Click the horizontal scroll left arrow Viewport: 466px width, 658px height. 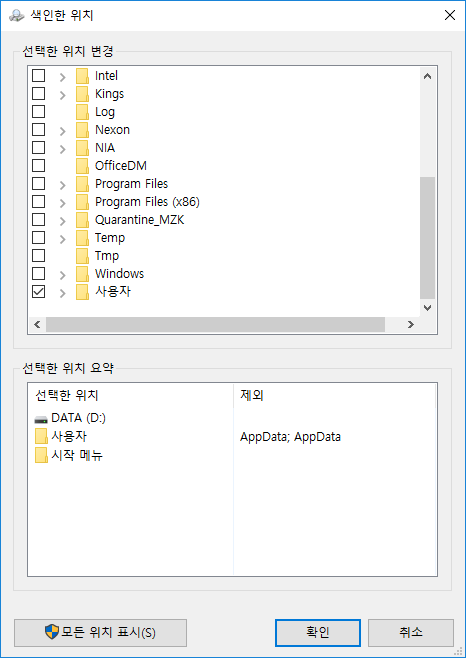(37, 324)
